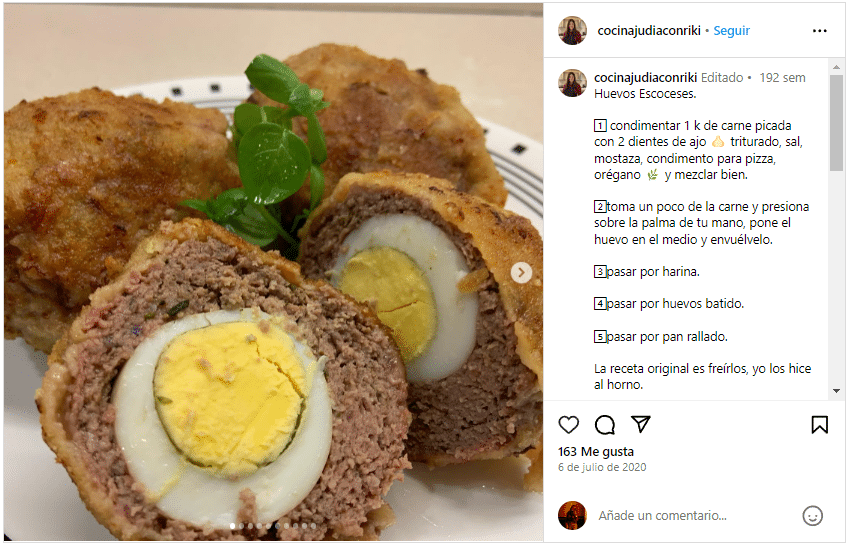
Task: Open cocinajudiaconriki profile from caption username
Action: [645, 78]
